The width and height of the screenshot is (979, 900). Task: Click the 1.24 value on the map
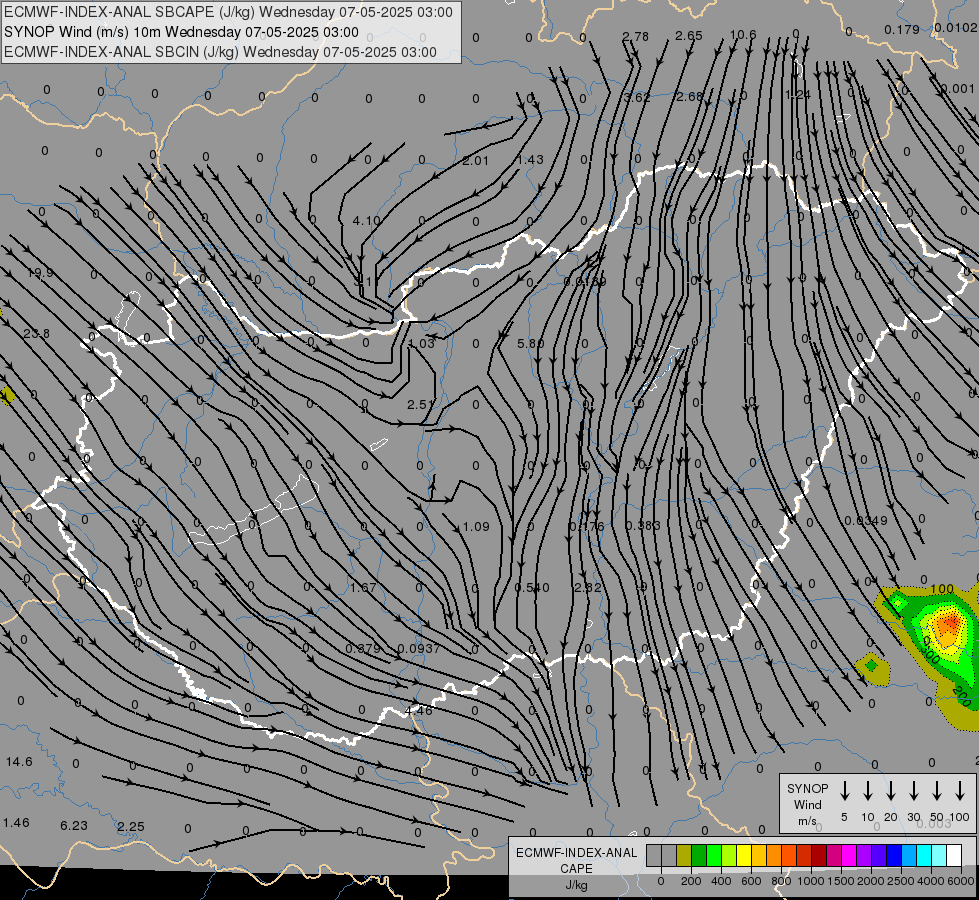tap(797, 95)
